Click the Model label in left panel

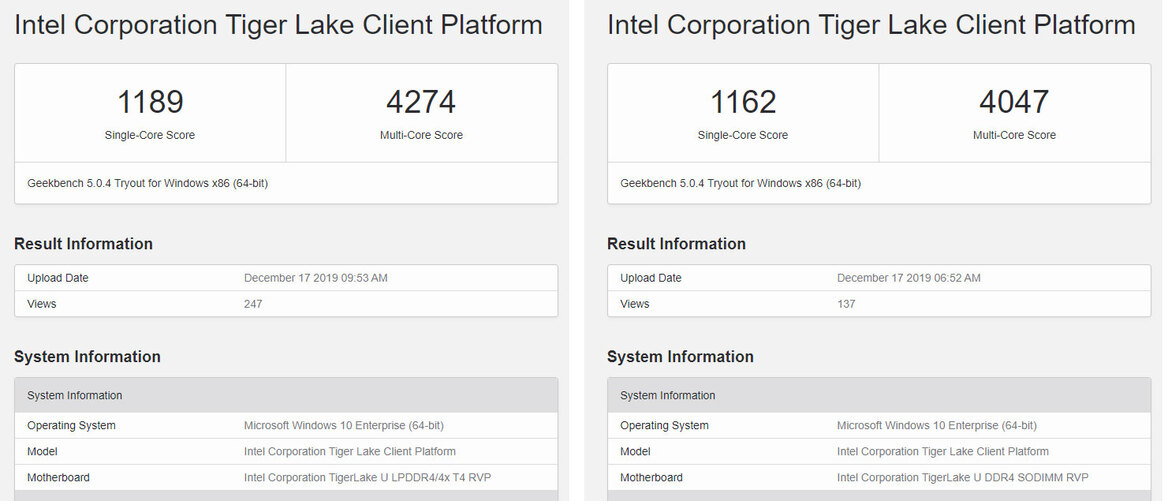[42, 452]
